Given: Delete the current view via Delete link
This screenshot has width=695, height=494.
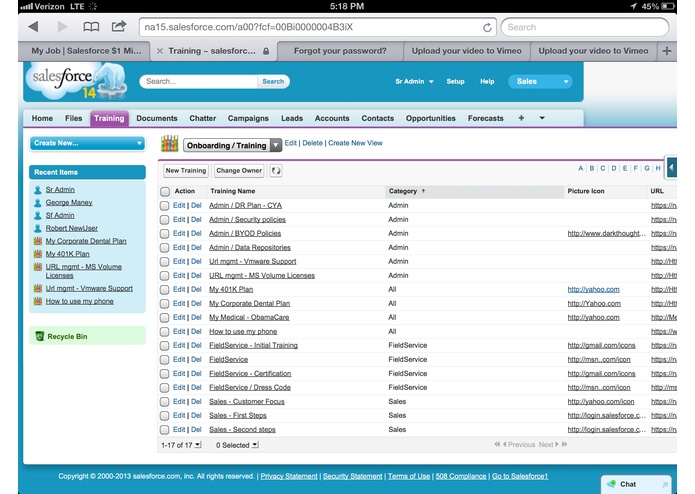Looking at the screenshot, I should pyautogui.click(x=312, y=143).
